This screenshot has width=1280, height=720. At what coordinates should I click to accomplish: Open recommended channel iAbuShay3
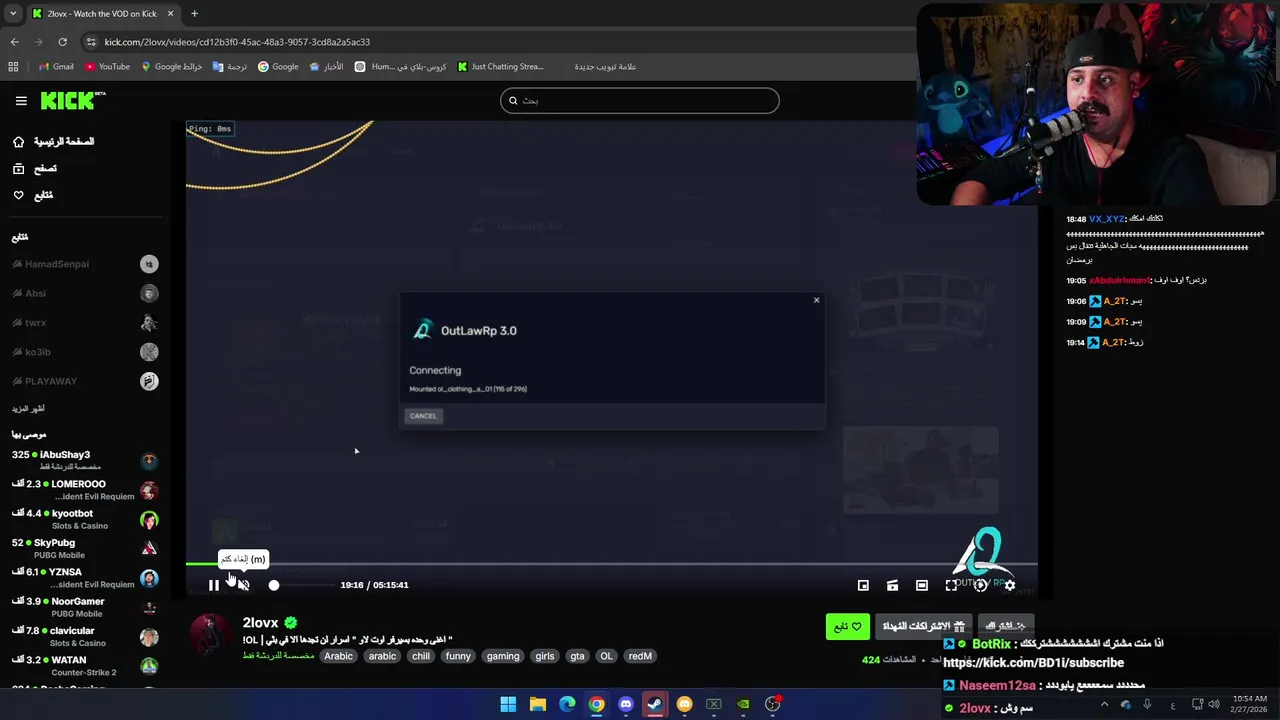(x=85, y=460)
